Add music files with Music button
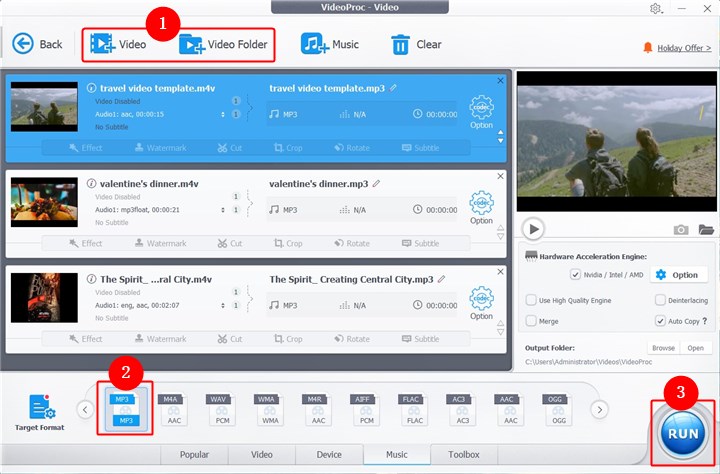 (x=330, y=44)
